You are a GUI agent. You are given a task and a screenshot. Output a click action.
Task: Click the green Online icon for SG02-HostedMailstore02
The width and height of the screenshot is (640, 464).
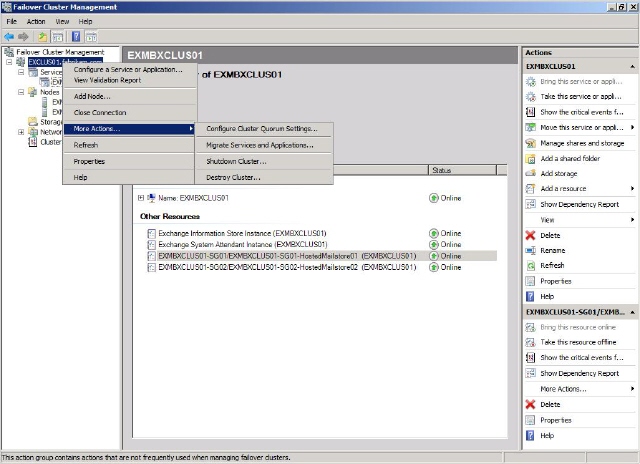pyautogui.click(x=433, y=267)
